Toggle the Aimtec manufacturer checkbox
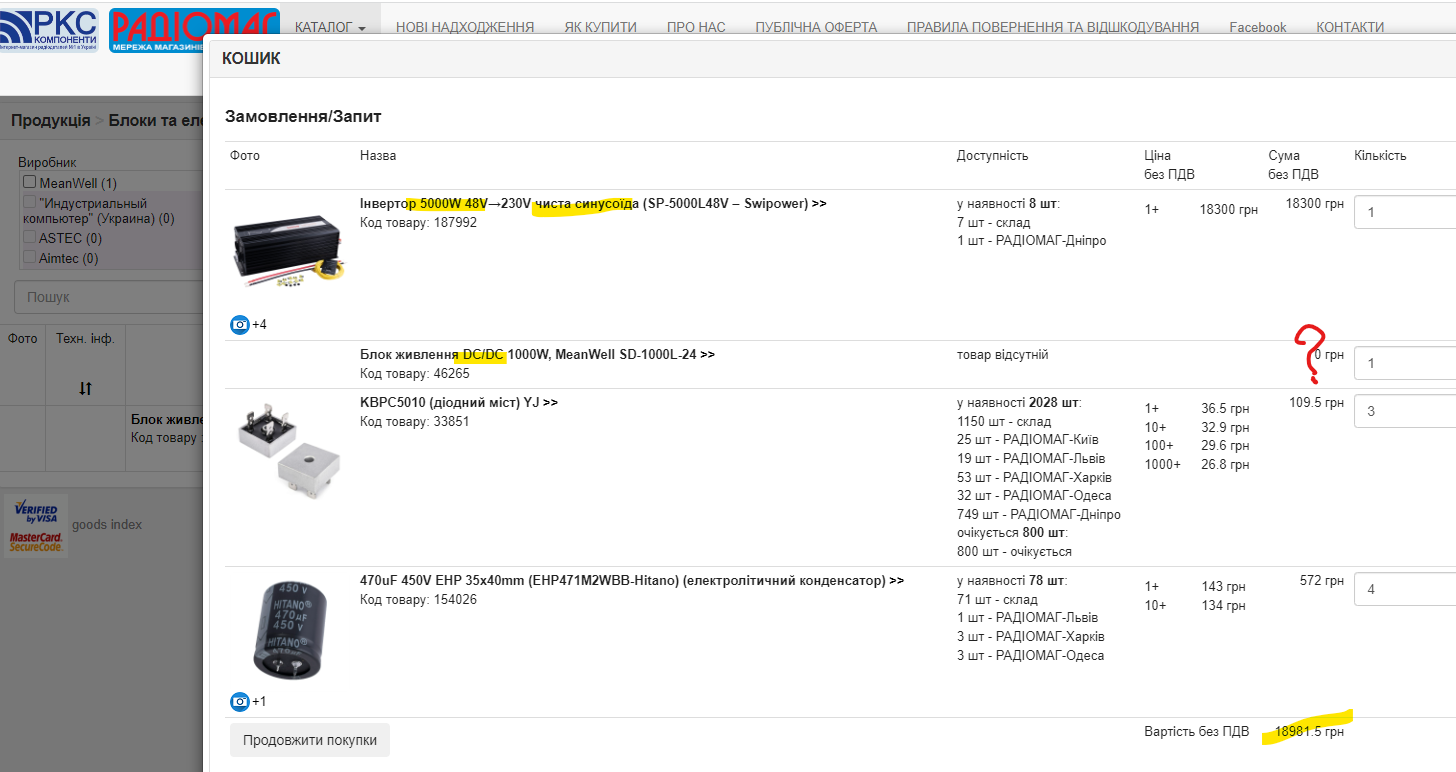The image size is (1456, 772). point(30,258)
